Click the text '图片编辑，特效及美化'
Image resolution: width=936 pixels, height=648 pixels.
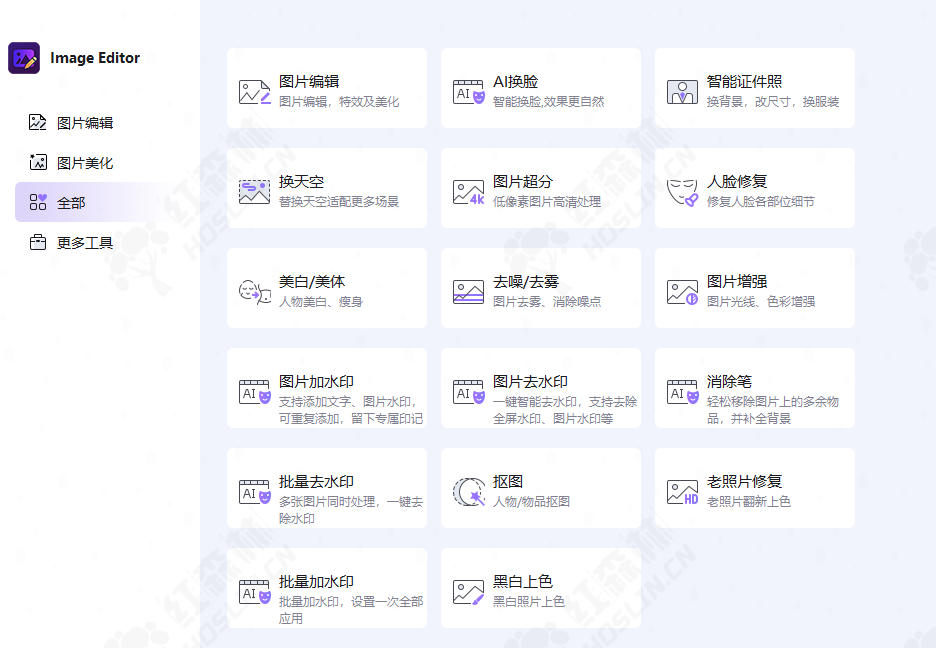338,102
